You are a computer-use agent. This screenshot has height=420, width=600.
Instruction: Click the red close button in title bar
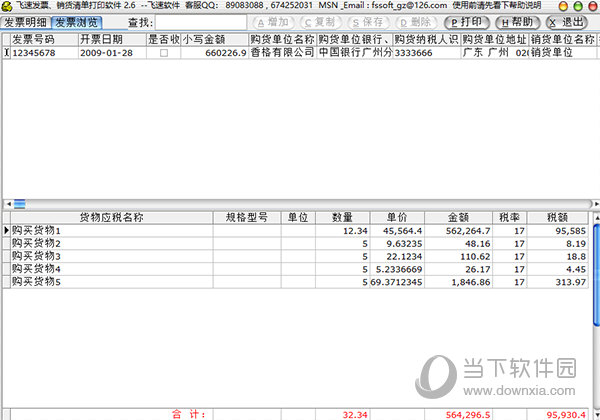[592, 6]
